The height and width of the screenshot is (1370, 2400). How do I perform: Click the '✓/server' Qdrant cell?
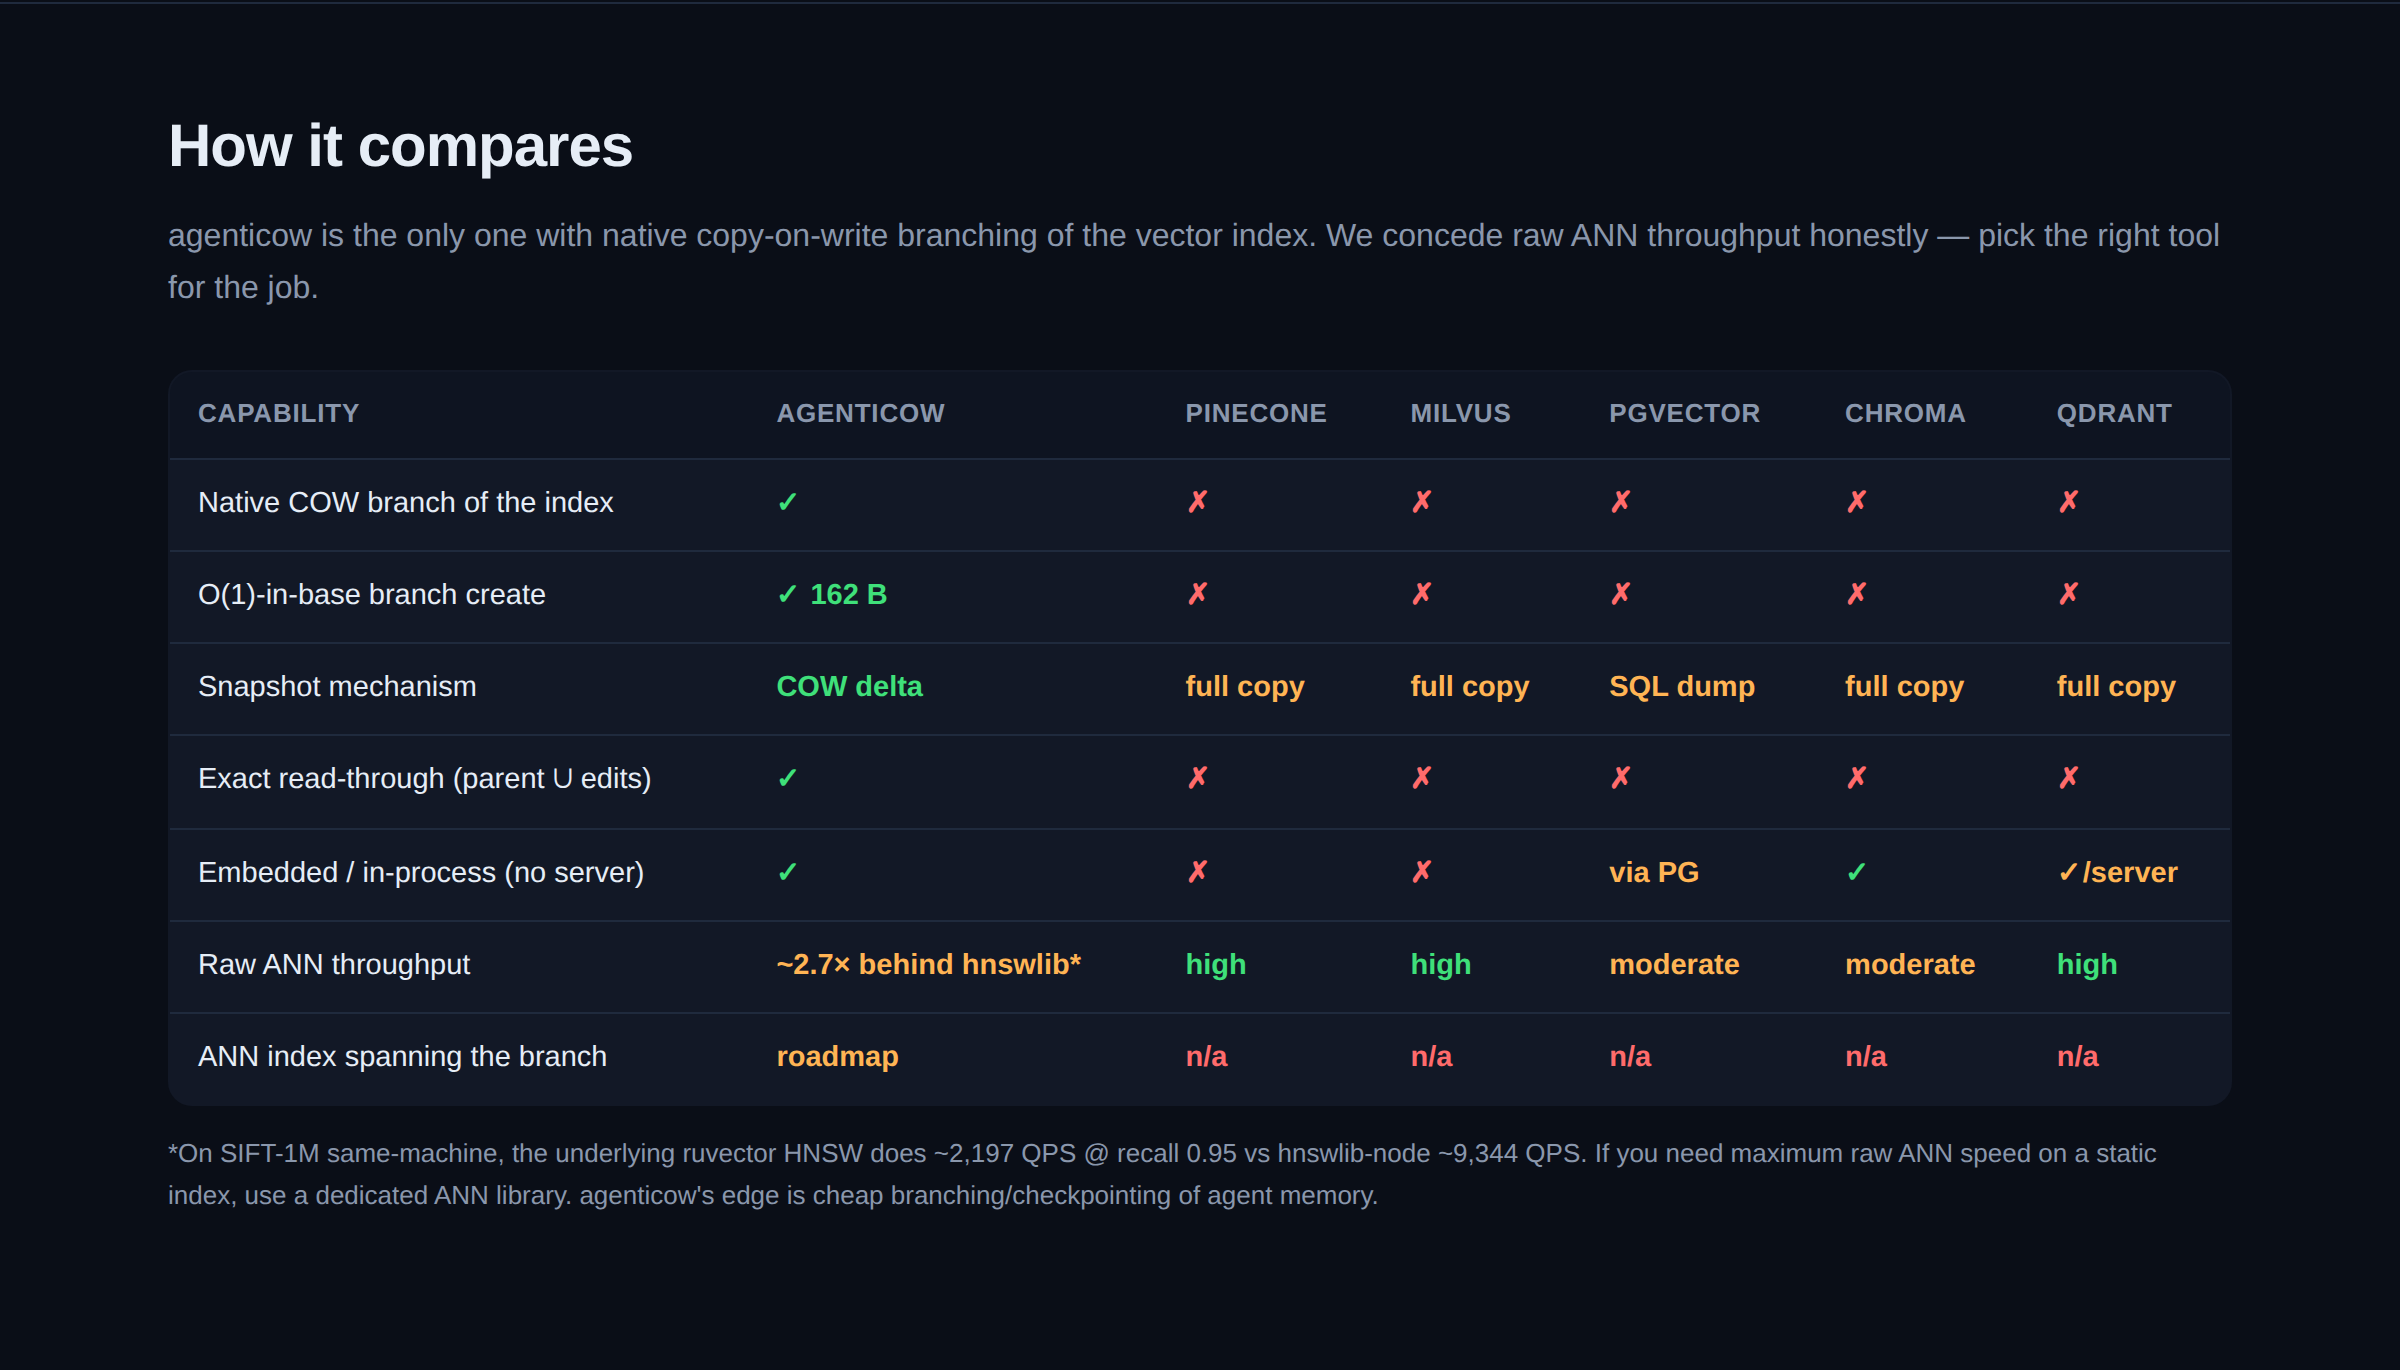point(2117,872)
